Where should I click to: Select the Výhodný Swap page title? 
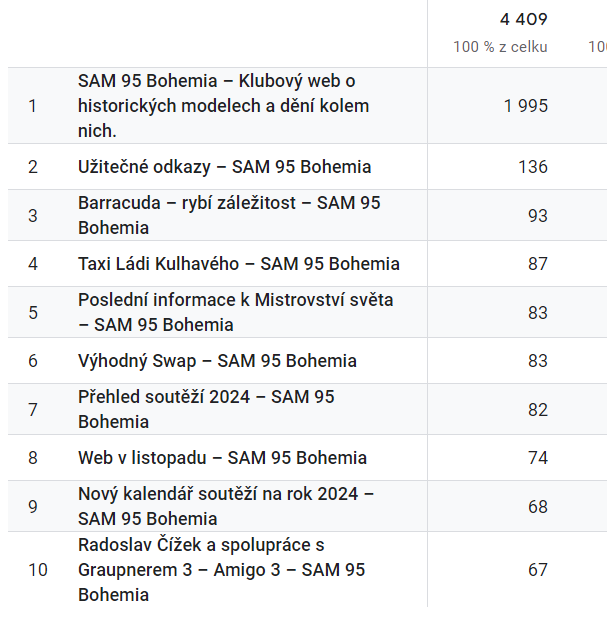pyautogui.click(x=217, y=361)
